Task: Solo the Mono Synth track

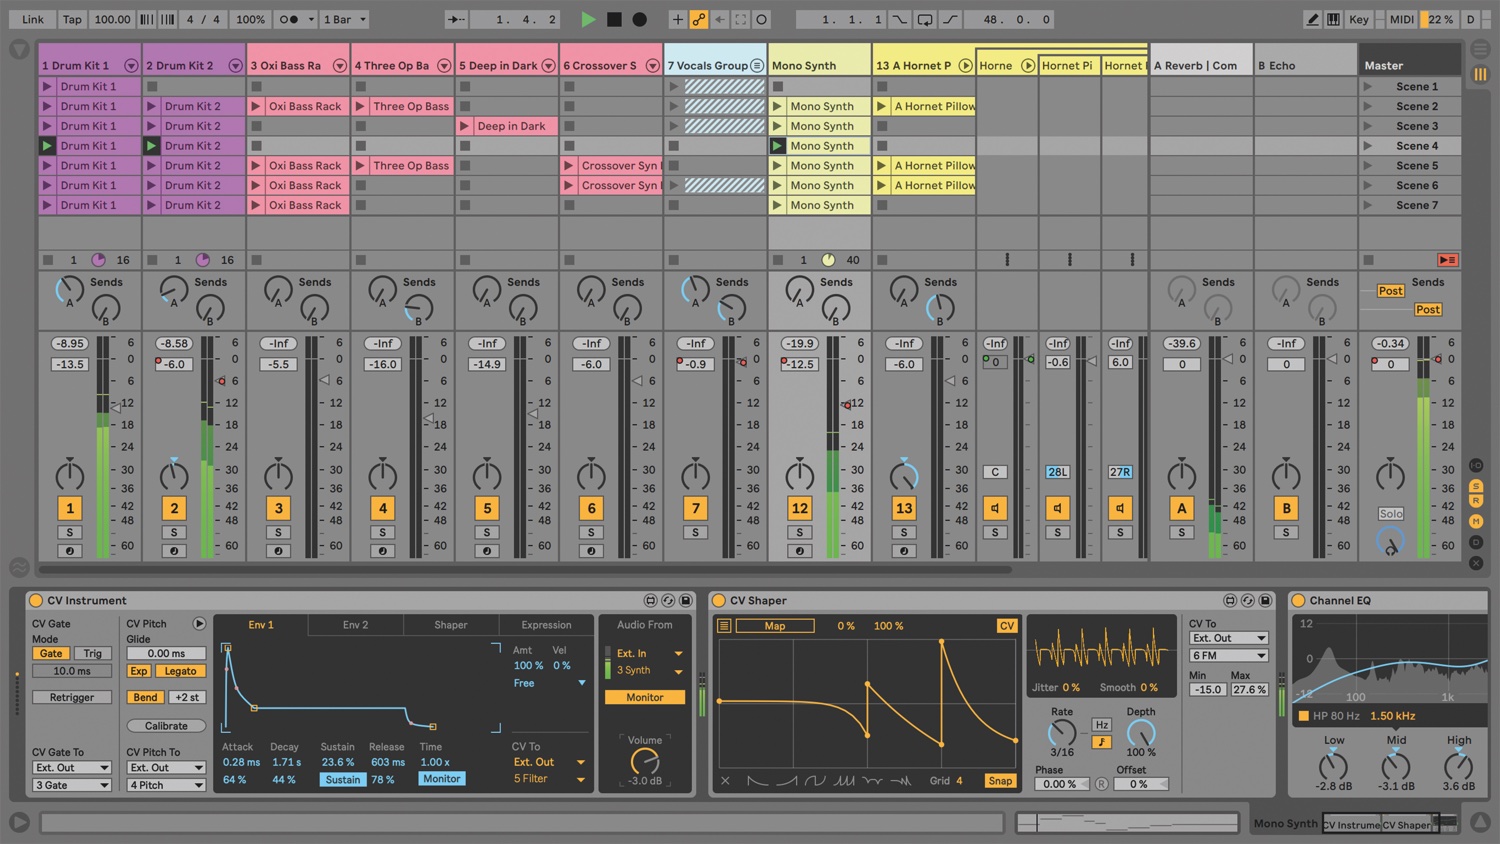Action: tap(800, 532)
